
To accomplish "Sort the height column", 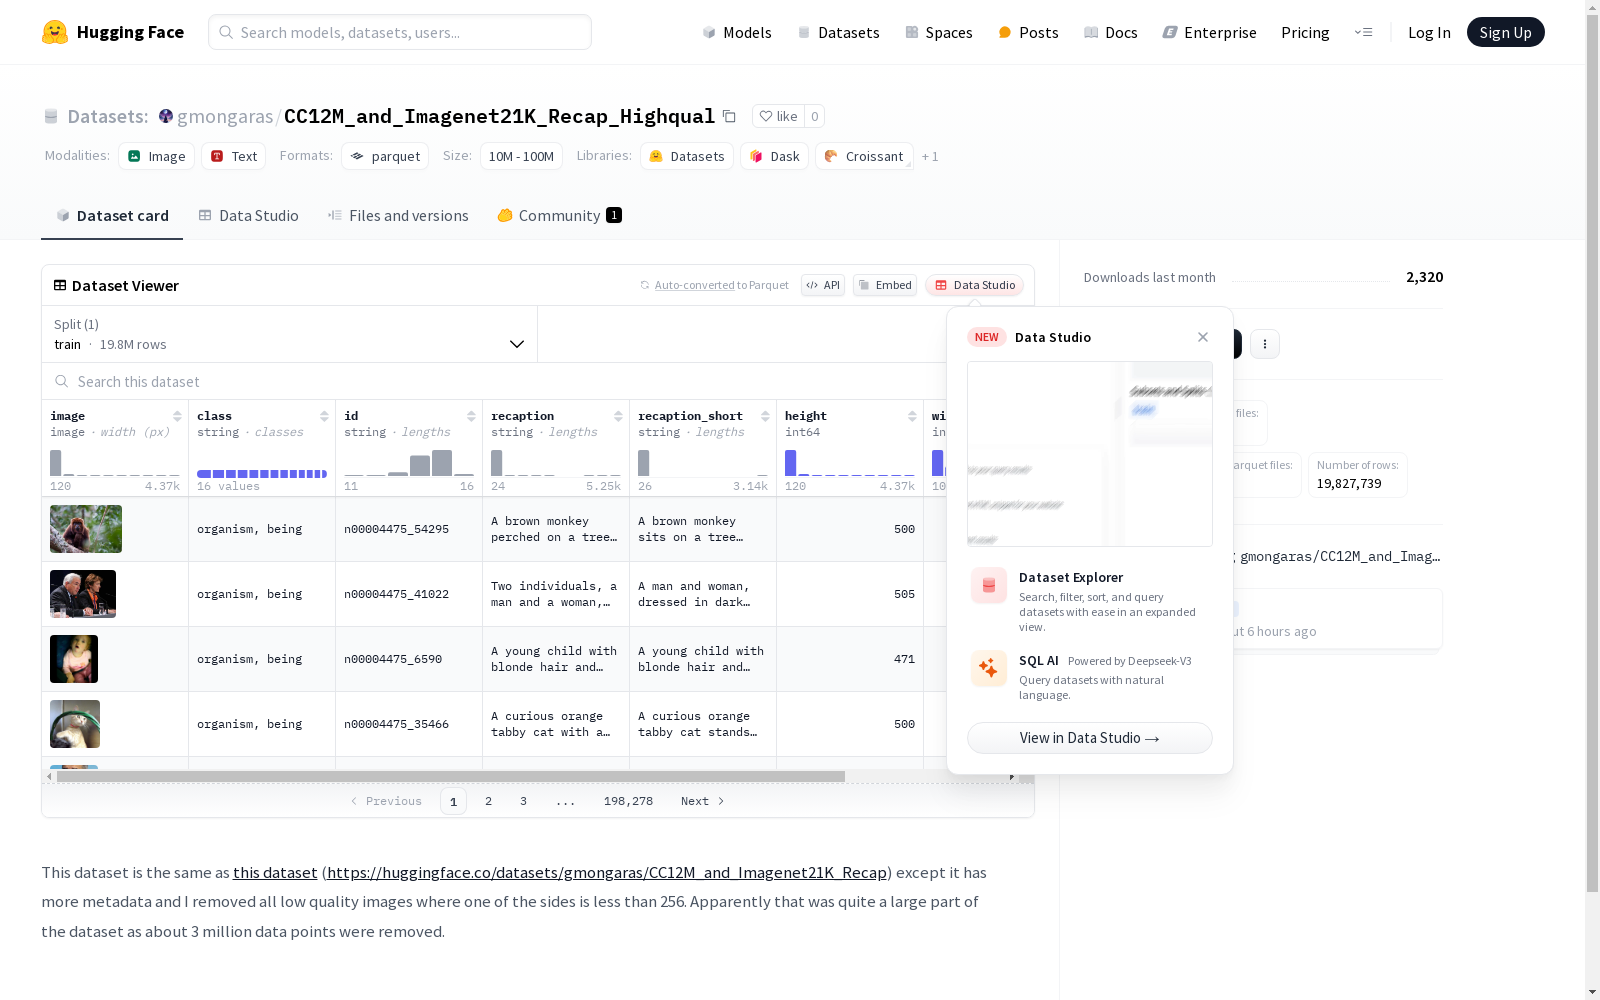I will [x=912, y=416].
